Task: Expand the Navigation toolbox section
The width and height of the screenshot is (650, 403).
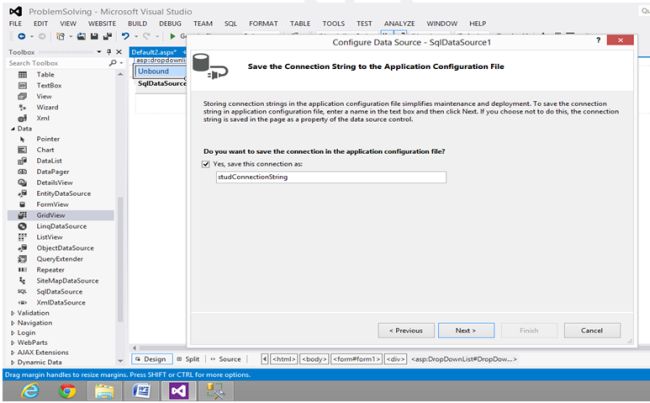Action: pos(12,323)
